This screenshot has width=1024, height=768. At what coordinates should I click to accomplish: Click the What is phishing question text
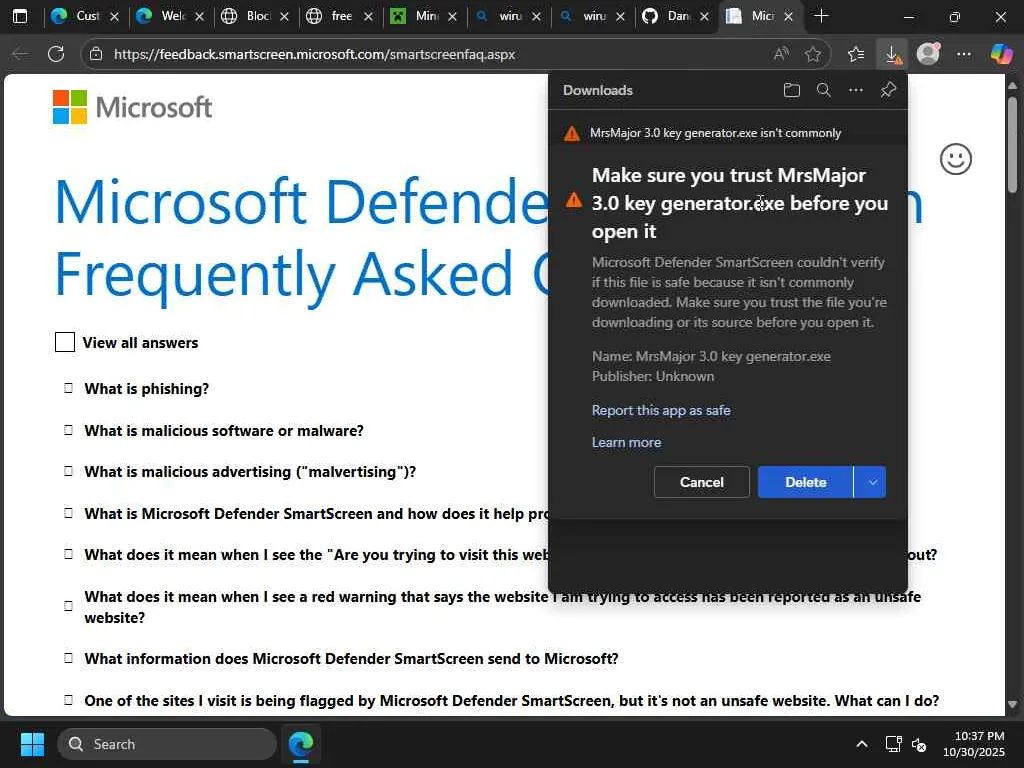point(146,389)
